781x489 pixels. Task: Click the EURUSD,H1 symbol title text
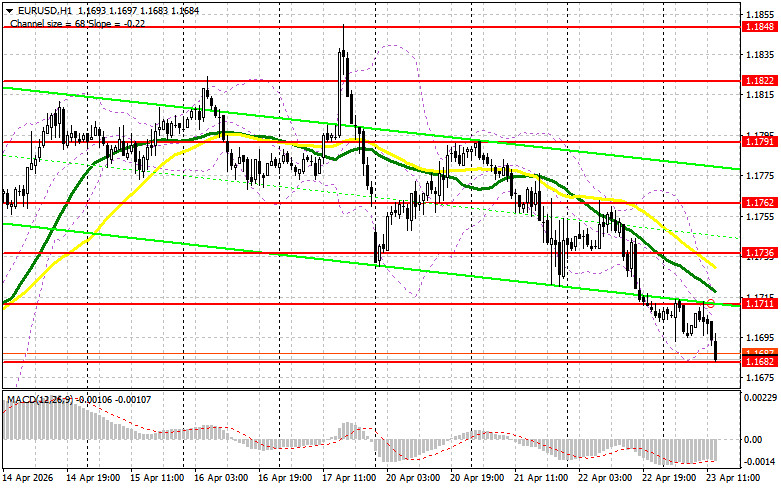(x=45, y=10)
